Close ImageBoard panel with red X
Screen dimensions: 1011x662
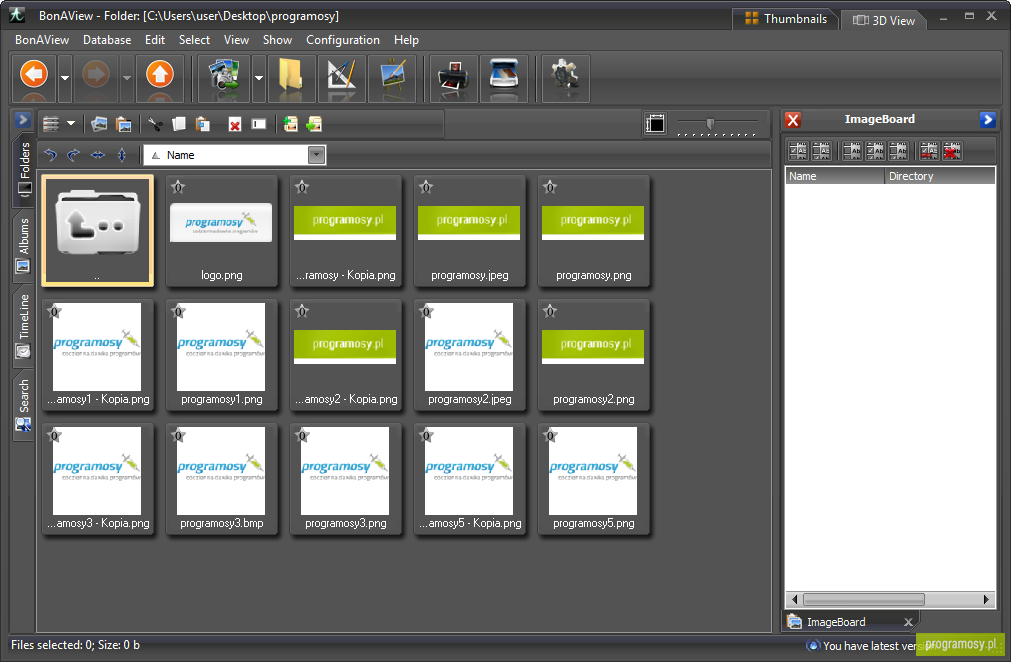pyautogui.click(x=793, y=120)
